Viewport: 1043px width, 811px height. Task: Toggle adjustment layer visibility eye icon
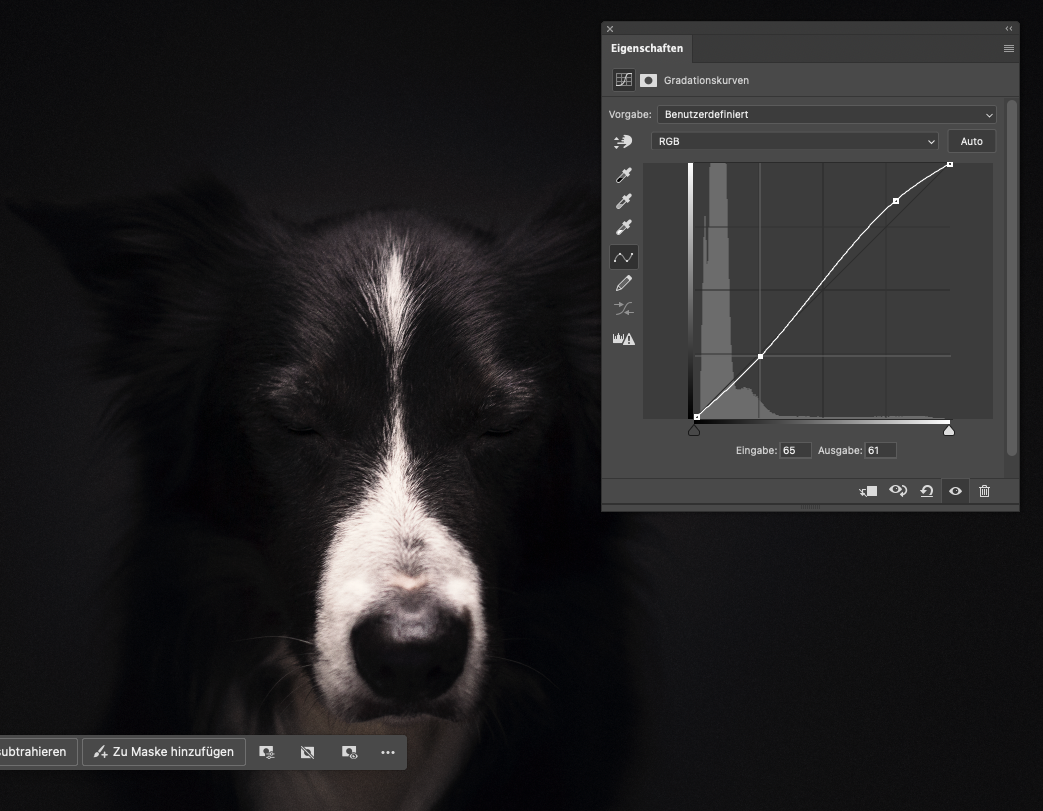pos(955,491)
